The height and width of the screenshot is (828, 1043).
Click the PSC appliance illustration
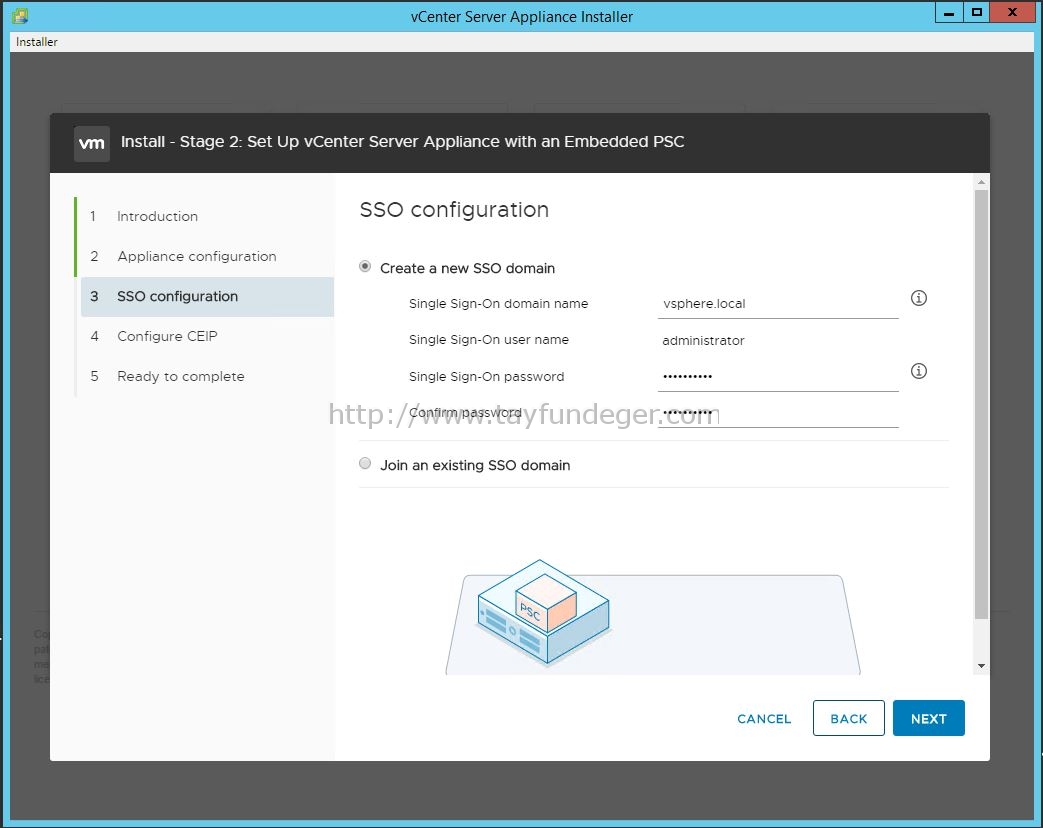point(543,612)
